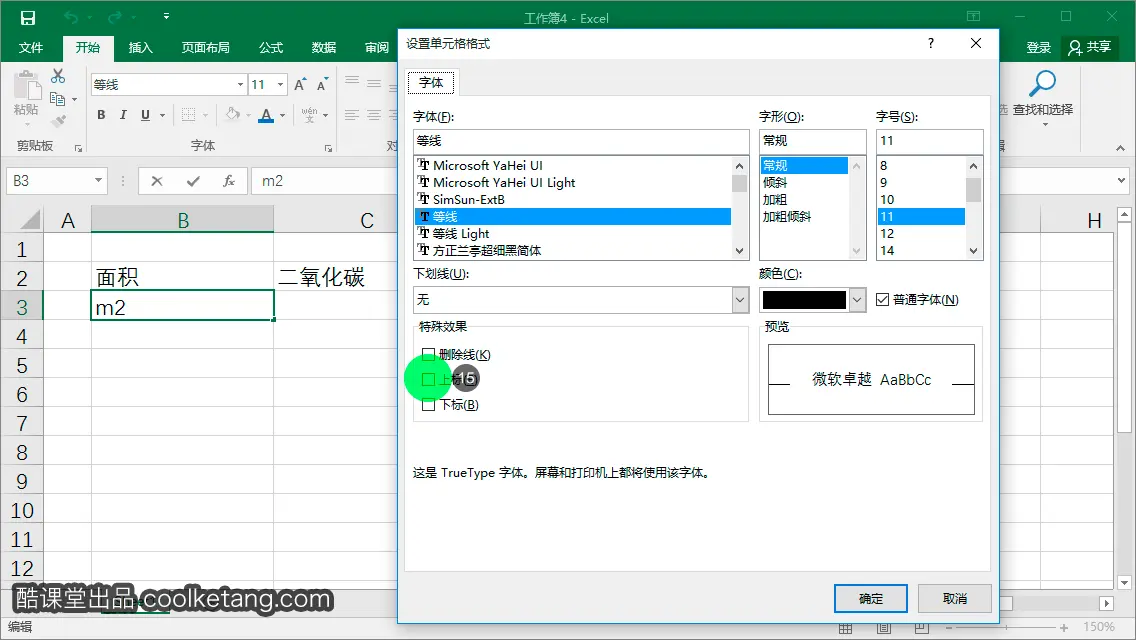Click the Paste clipboard icon
Viewport: 1136px width, 640px height.
(x=27, y=86)
